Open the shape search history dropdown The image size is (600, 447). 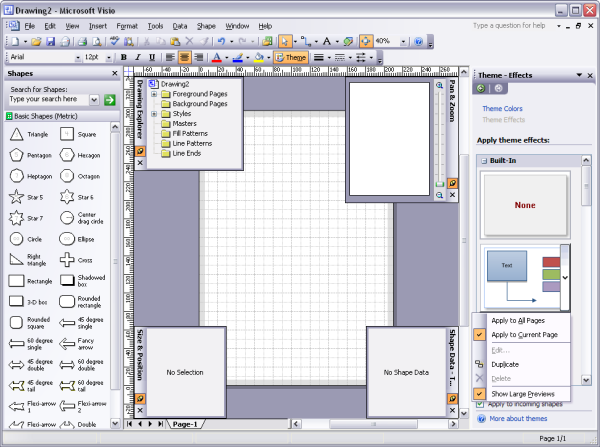click(x=94, y=100)
